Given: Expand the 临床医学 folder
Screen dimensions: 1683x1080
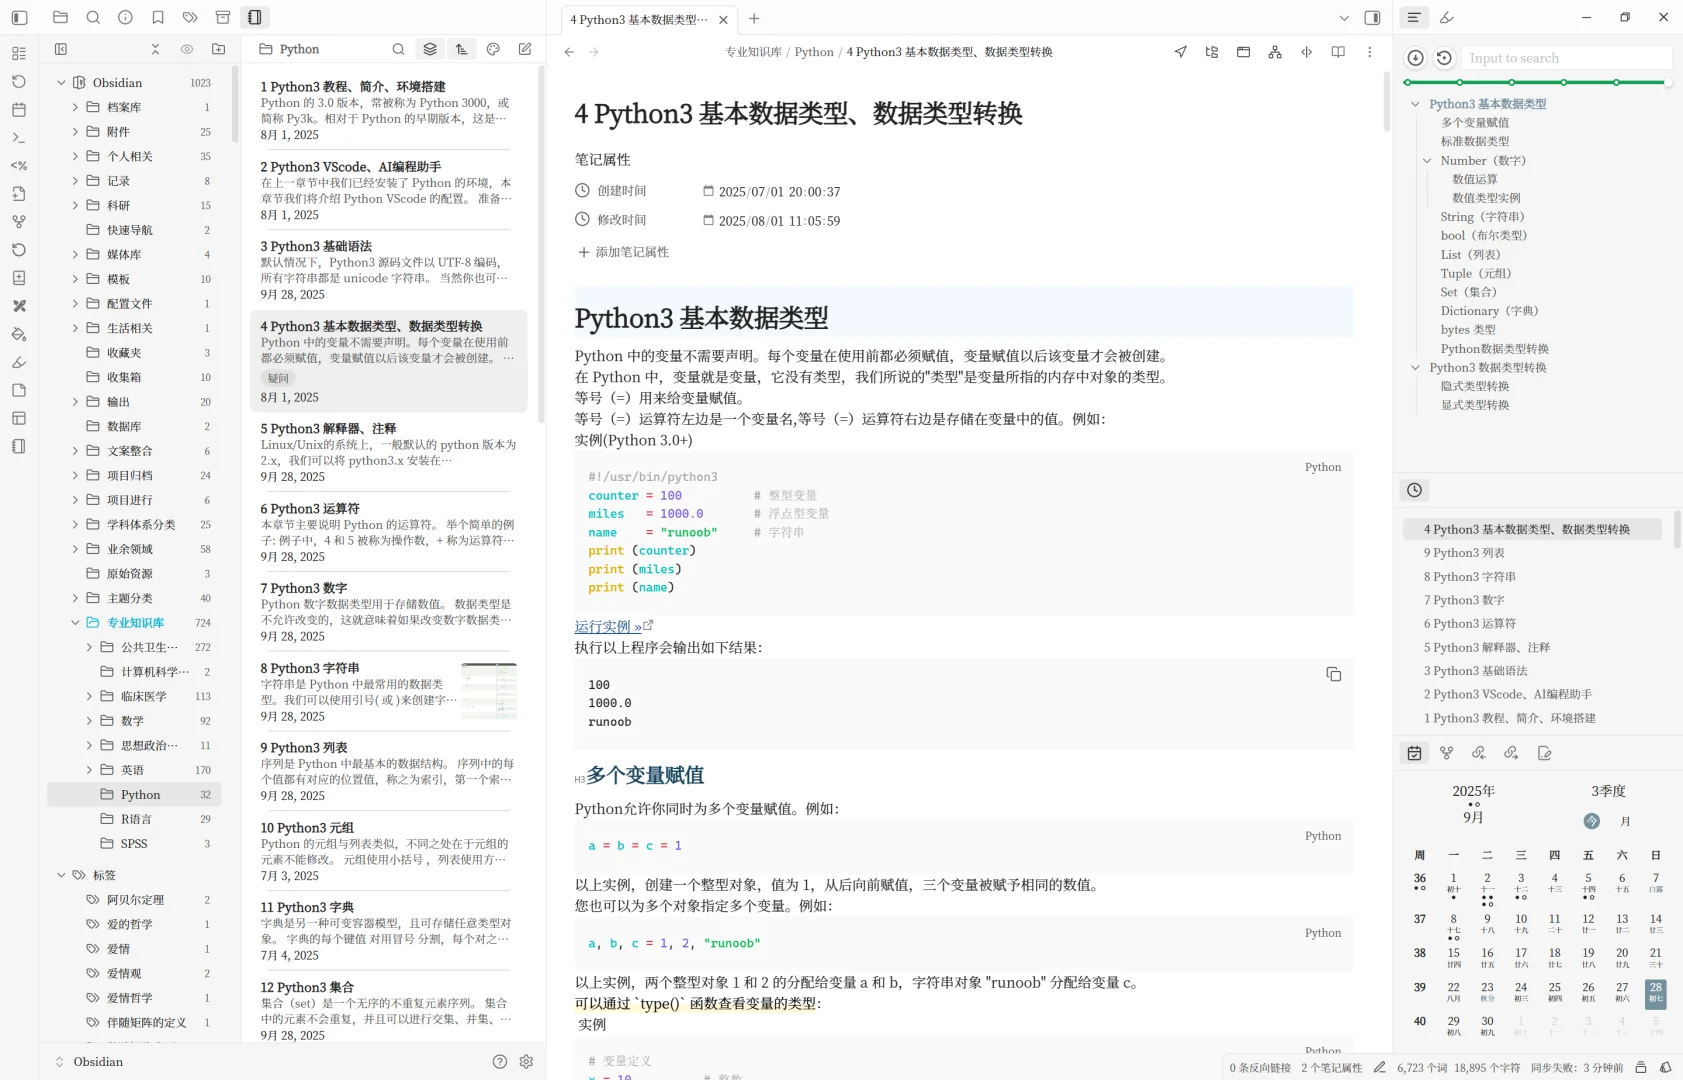Looking at the screenshot, I should tap(89, 696).
